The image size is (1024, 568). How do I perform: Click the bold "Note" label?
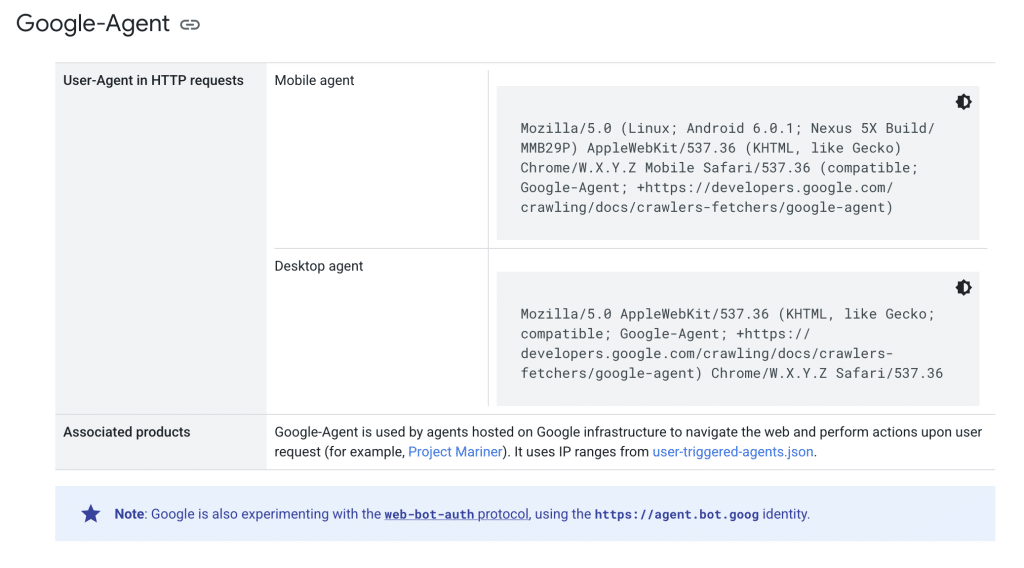[129, 514]
